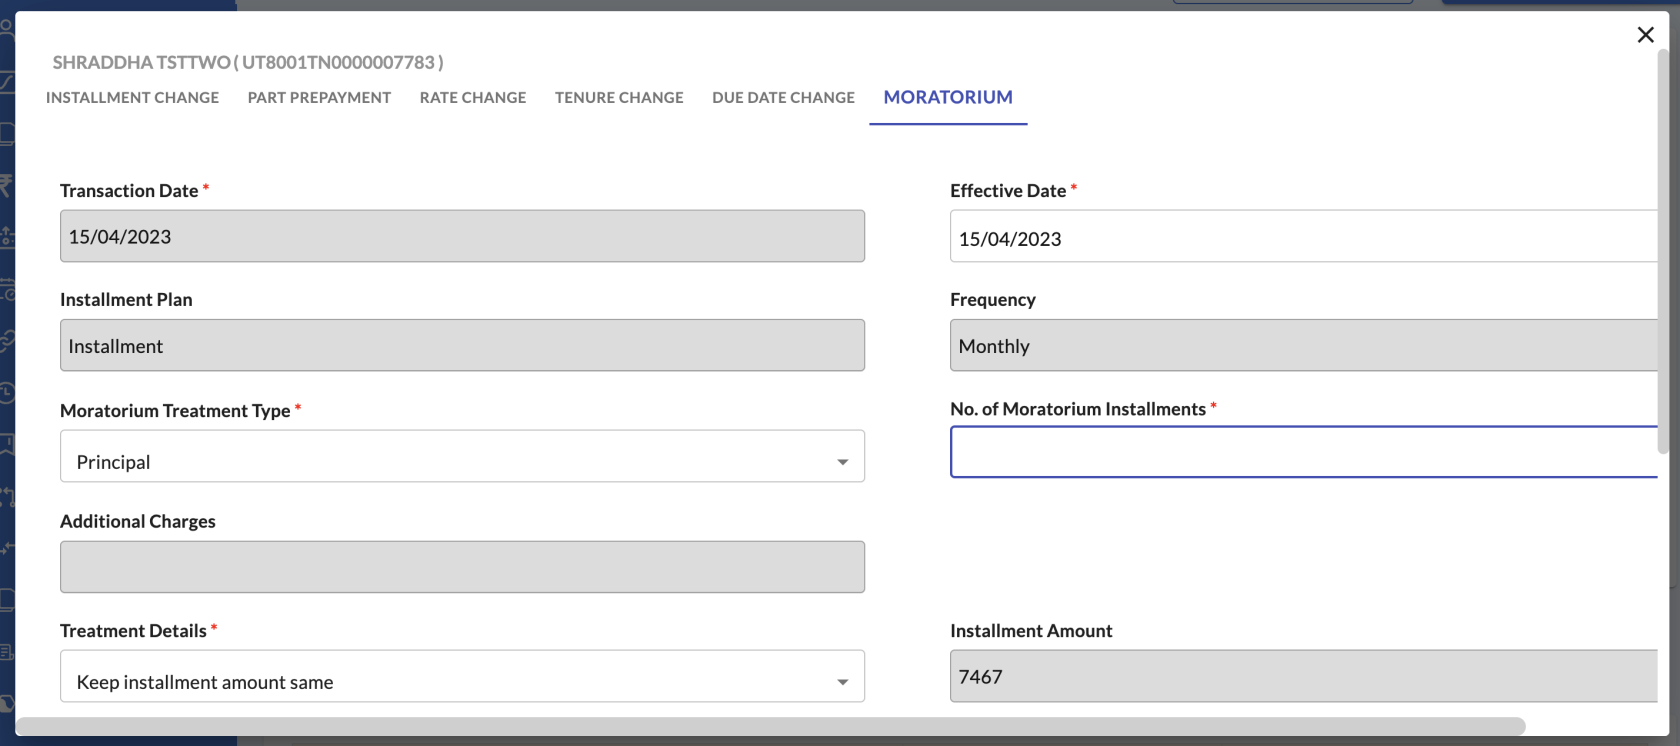This screenshot has height=746, width=1680.
Task: Click the rupee icon in the left sidebar
Action: coord(6,184)
